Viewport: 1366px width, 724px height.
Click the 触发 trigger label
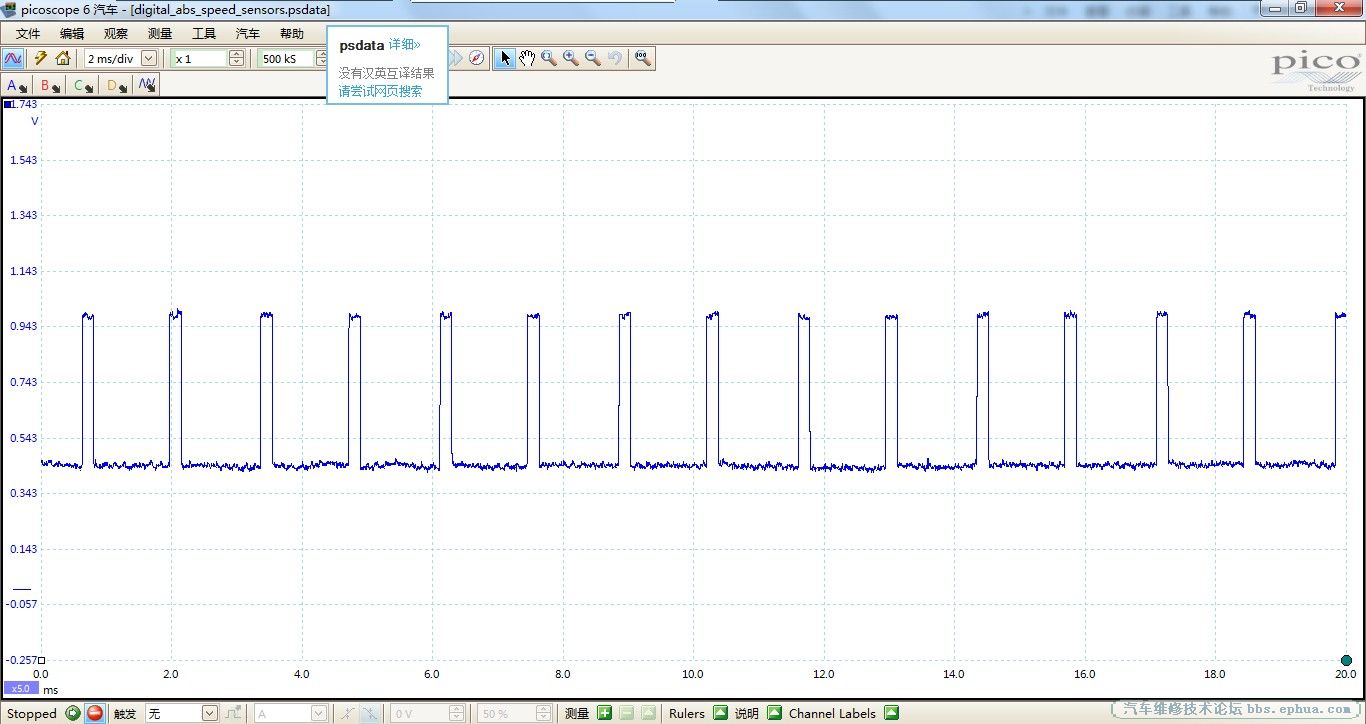point(125,713)
